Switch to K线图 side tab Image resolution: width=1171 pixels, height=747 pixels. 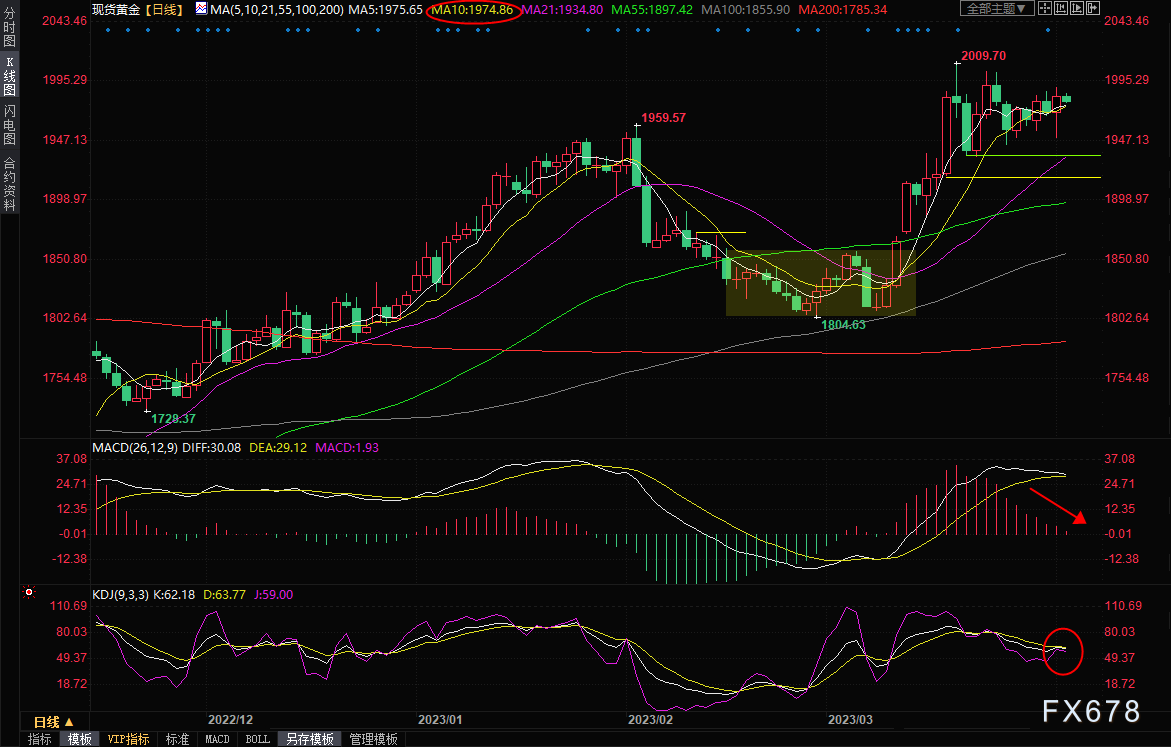click(10, 76)
